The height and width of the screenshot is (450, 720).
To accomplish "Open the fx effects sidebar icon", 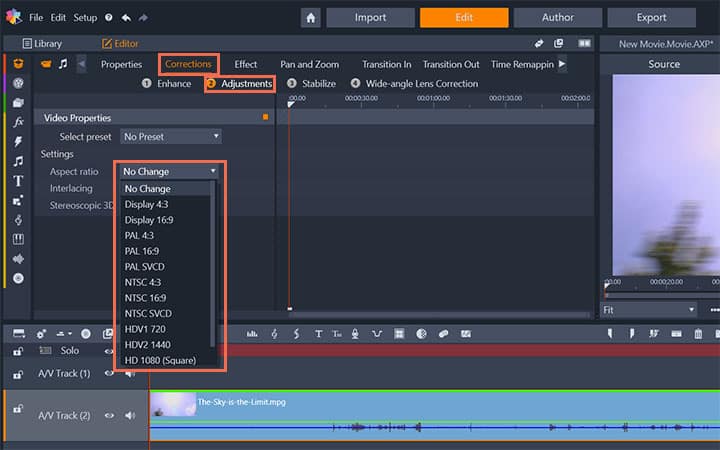I will tap(18, 122).
